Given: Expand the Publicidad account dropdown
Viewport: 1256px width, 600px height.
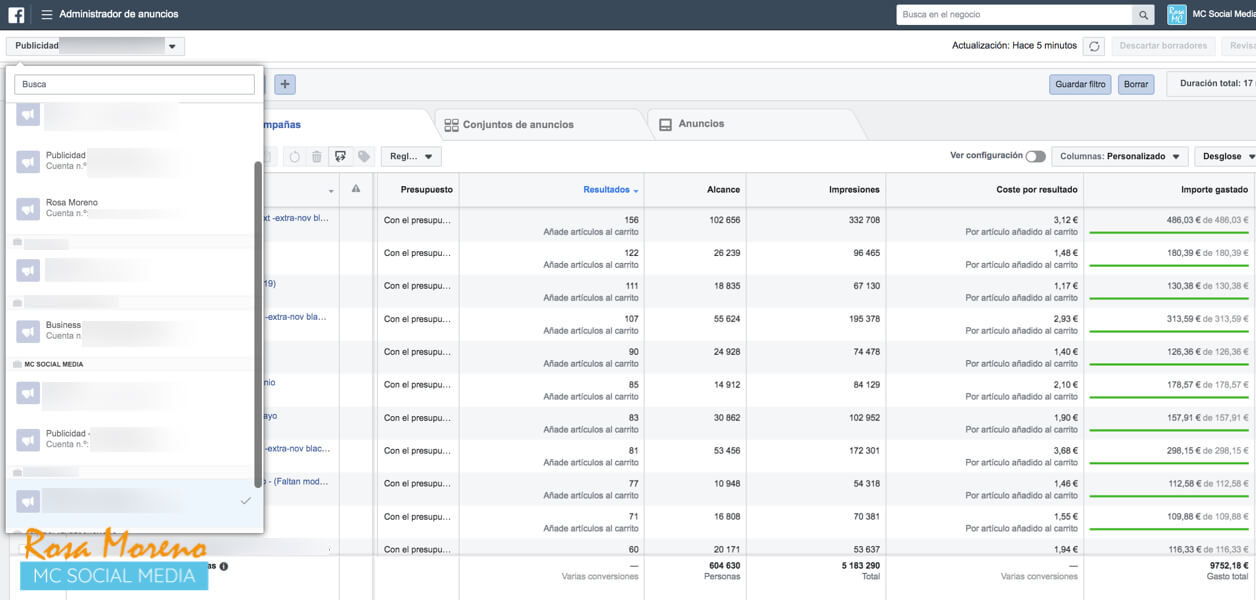Looking at the screenshot, I should click(x=95, y=46).
